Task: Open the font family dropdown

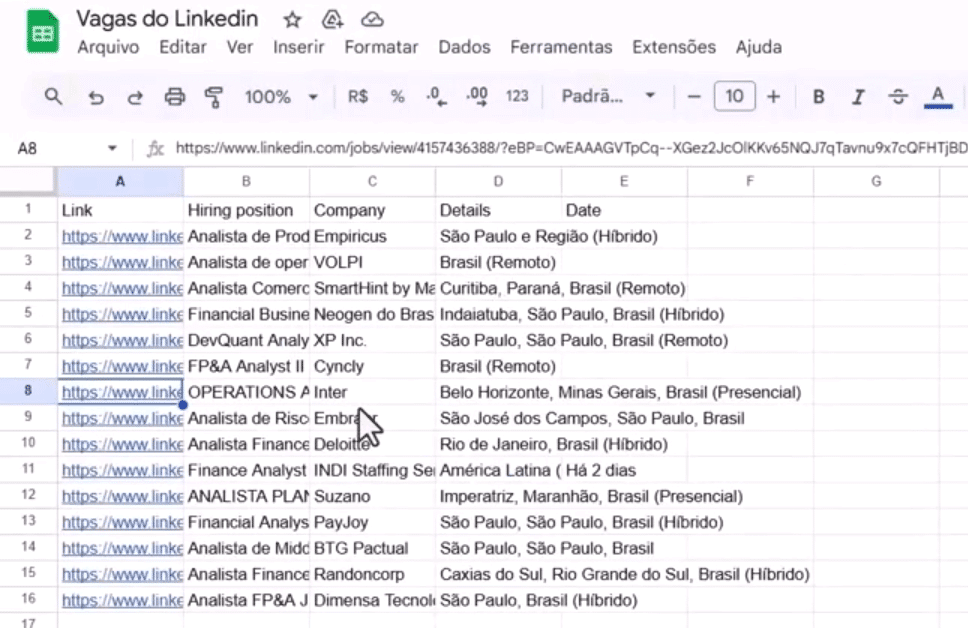Action: coord(607,96)
